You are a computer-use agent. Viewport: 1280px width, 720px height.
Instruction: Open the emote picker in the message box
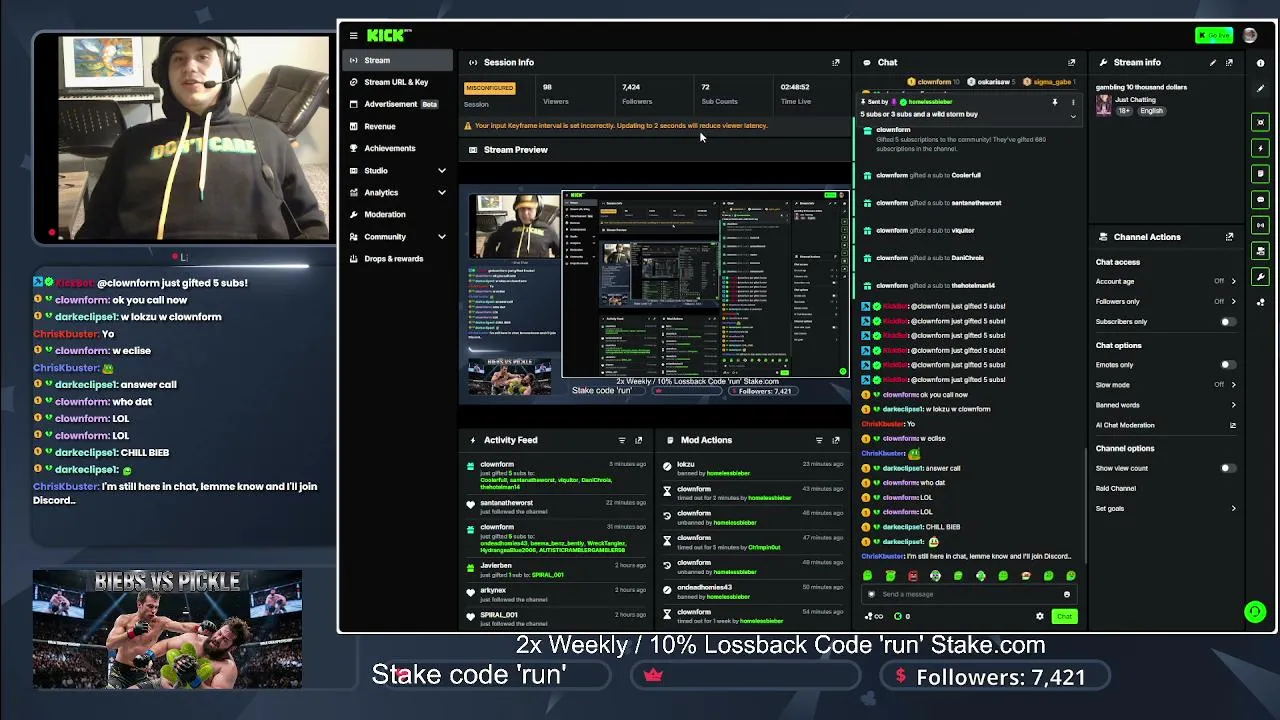pos(1067,594)
